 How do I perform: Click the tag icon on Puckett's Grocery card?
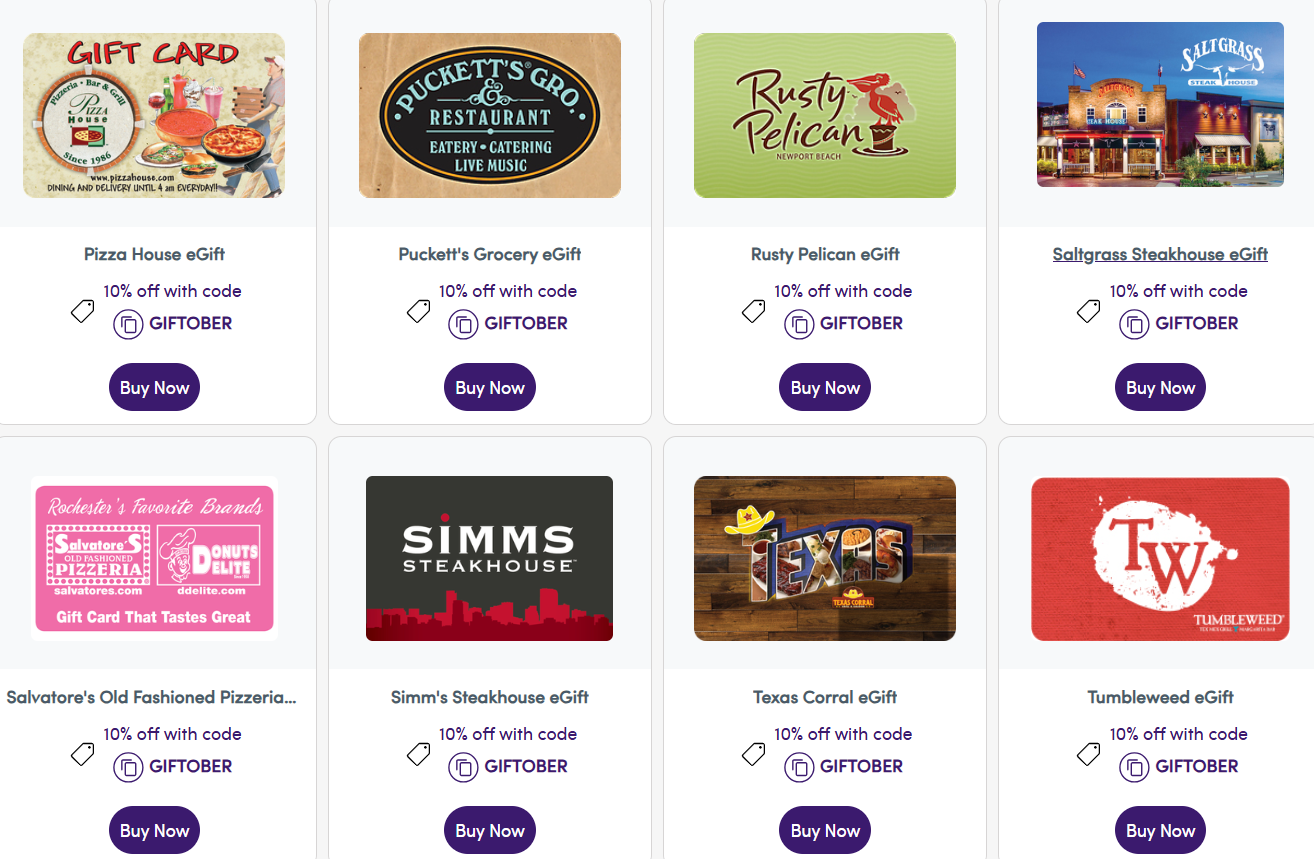pyautogui.click(x=418, y=310)
